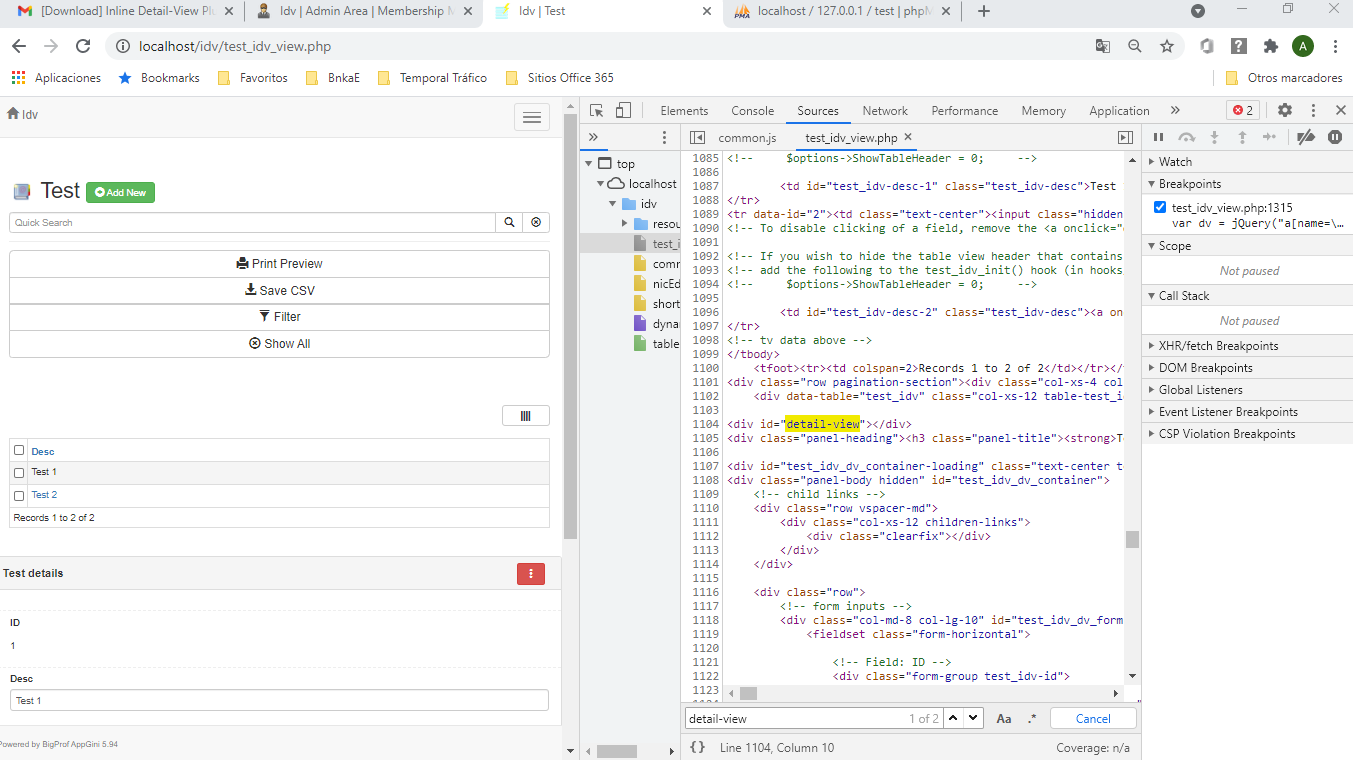Click the Show All button

pos(279,343)
